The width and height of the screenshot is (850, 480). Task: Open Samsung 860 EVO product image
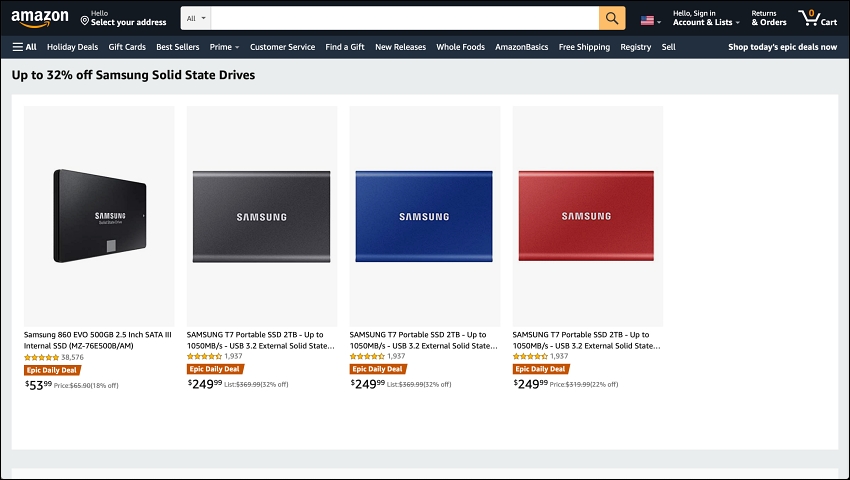coord(99,216)
